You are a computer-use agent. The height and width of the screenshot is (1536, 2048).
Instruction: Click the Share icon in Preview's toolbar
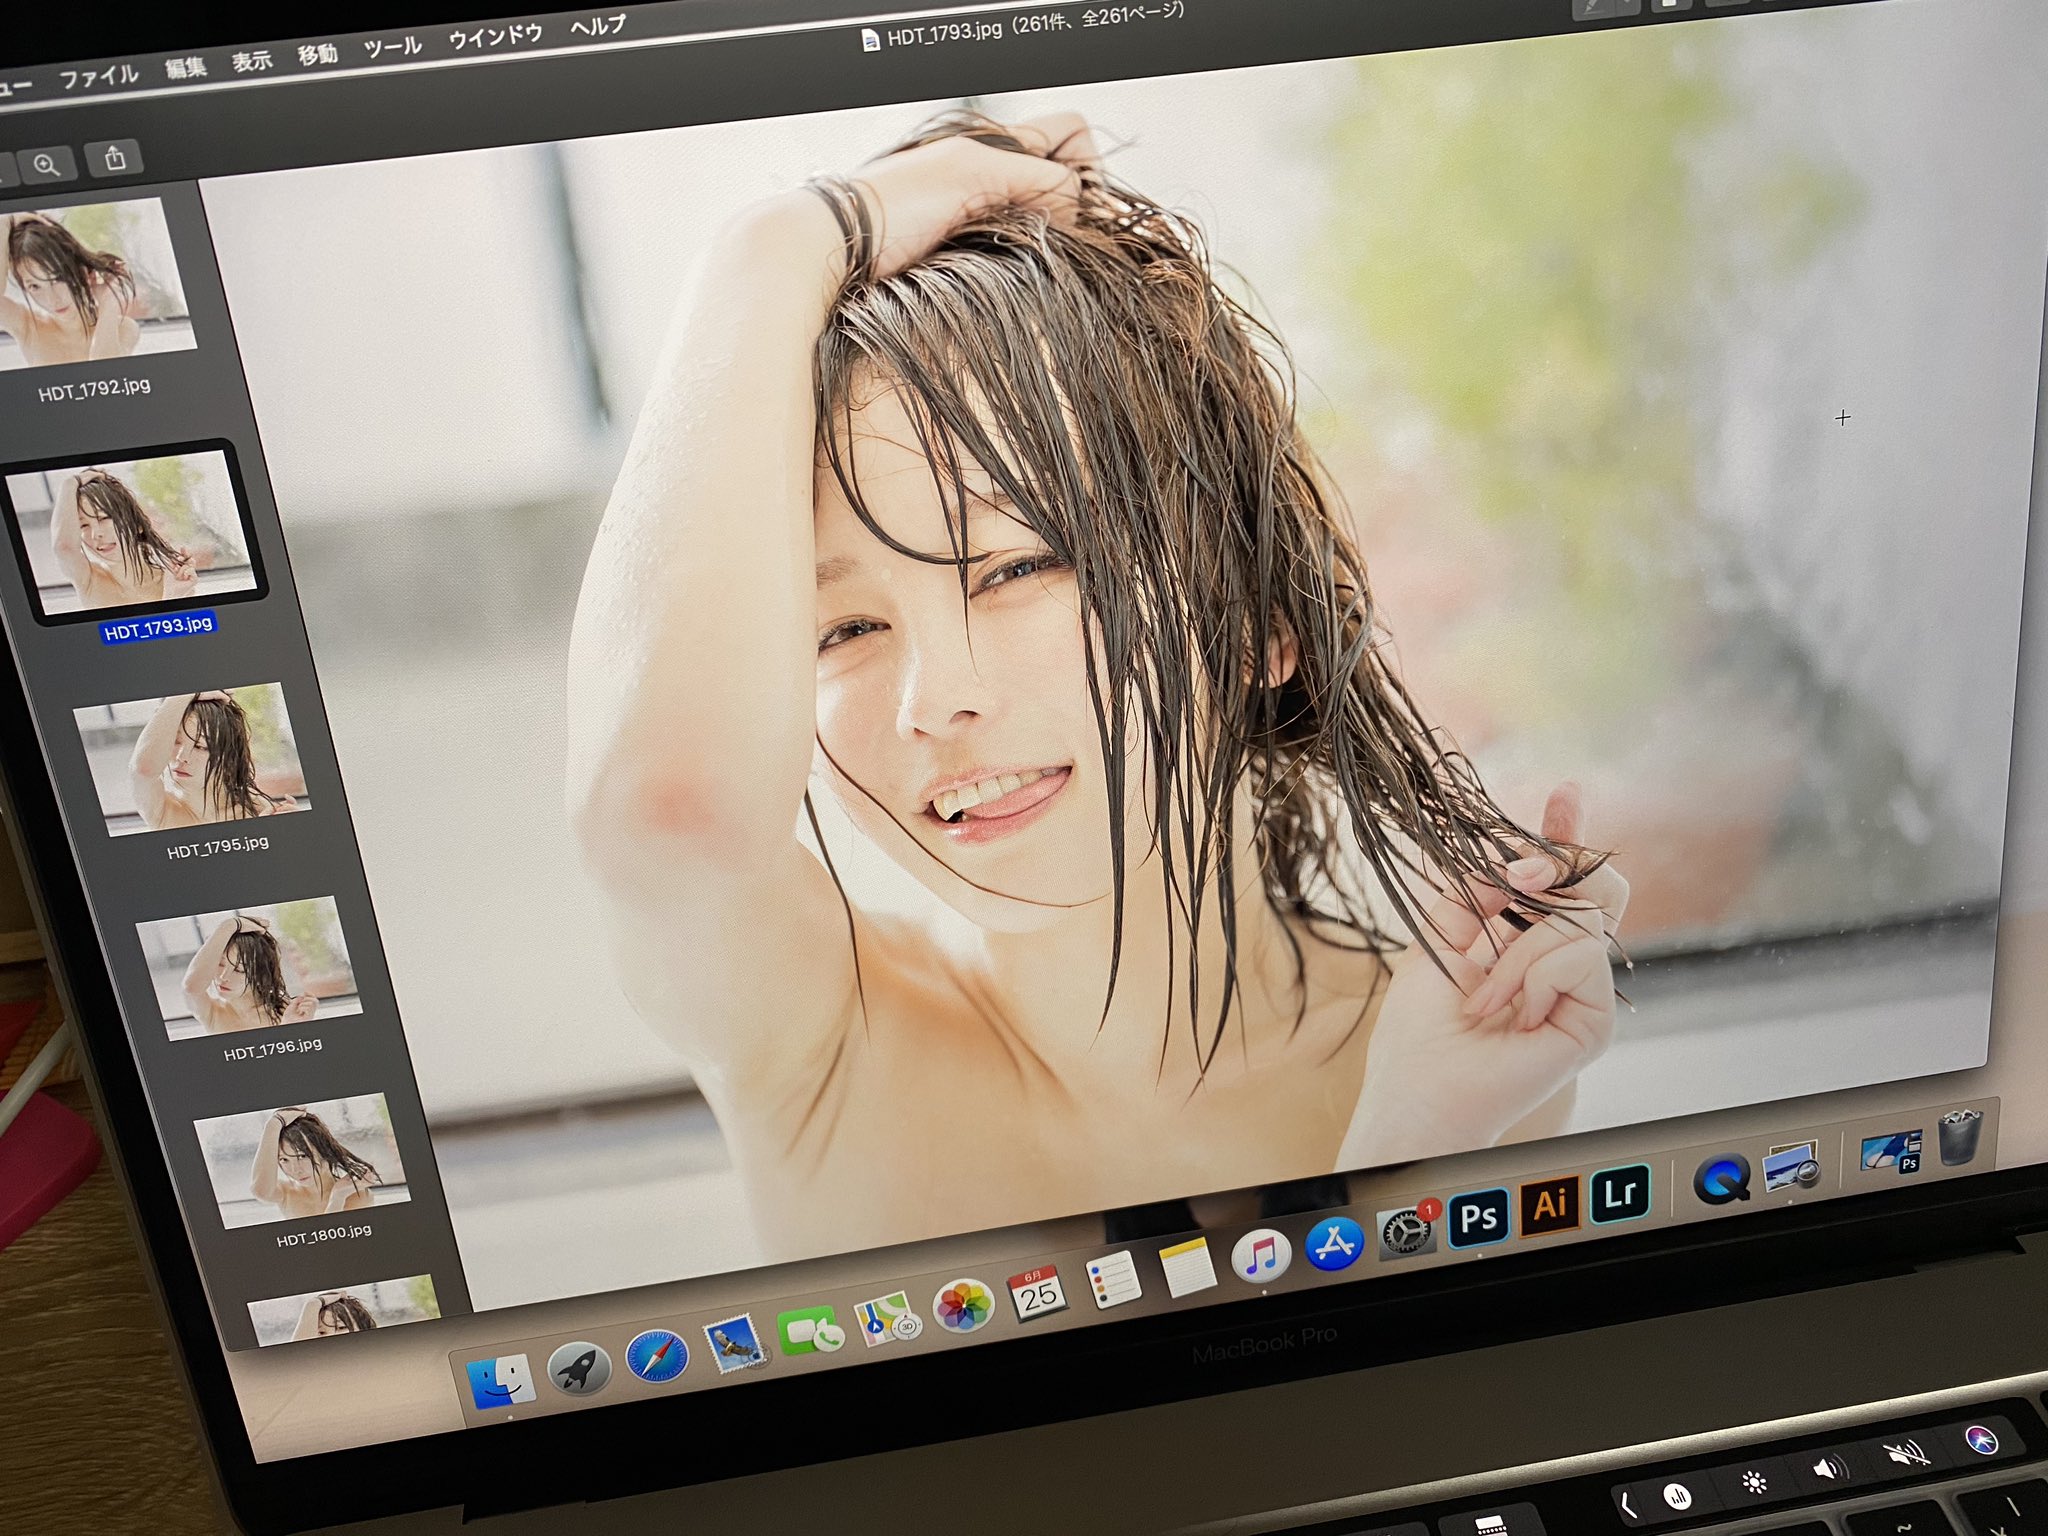pos(115,158)
